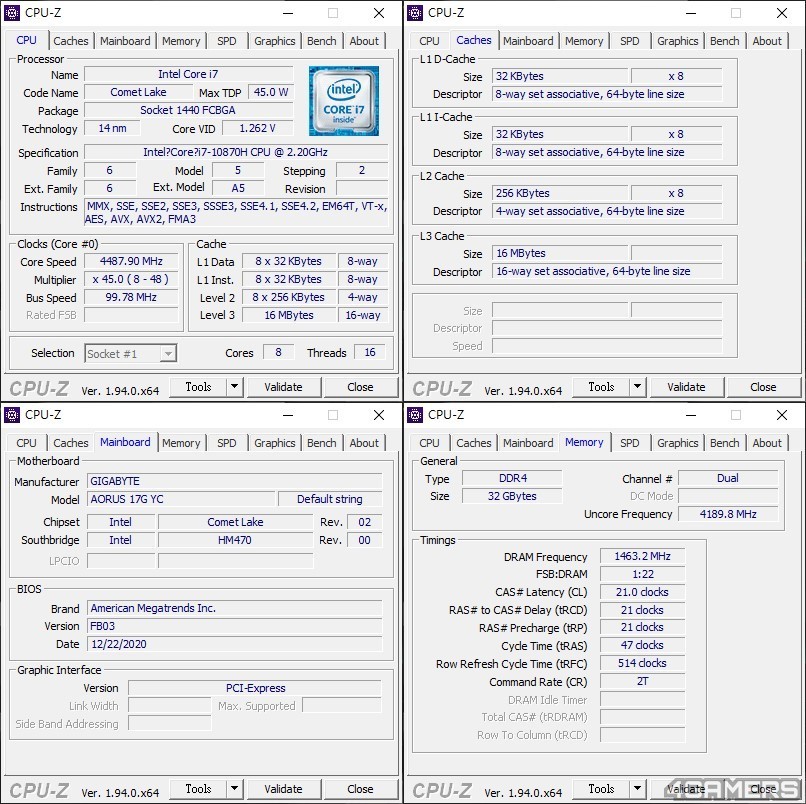This screenshot has width=806, height=804.
Task: Click Uncore Frequency value 4189.8 MHz
Action: (x=728, y=514)
